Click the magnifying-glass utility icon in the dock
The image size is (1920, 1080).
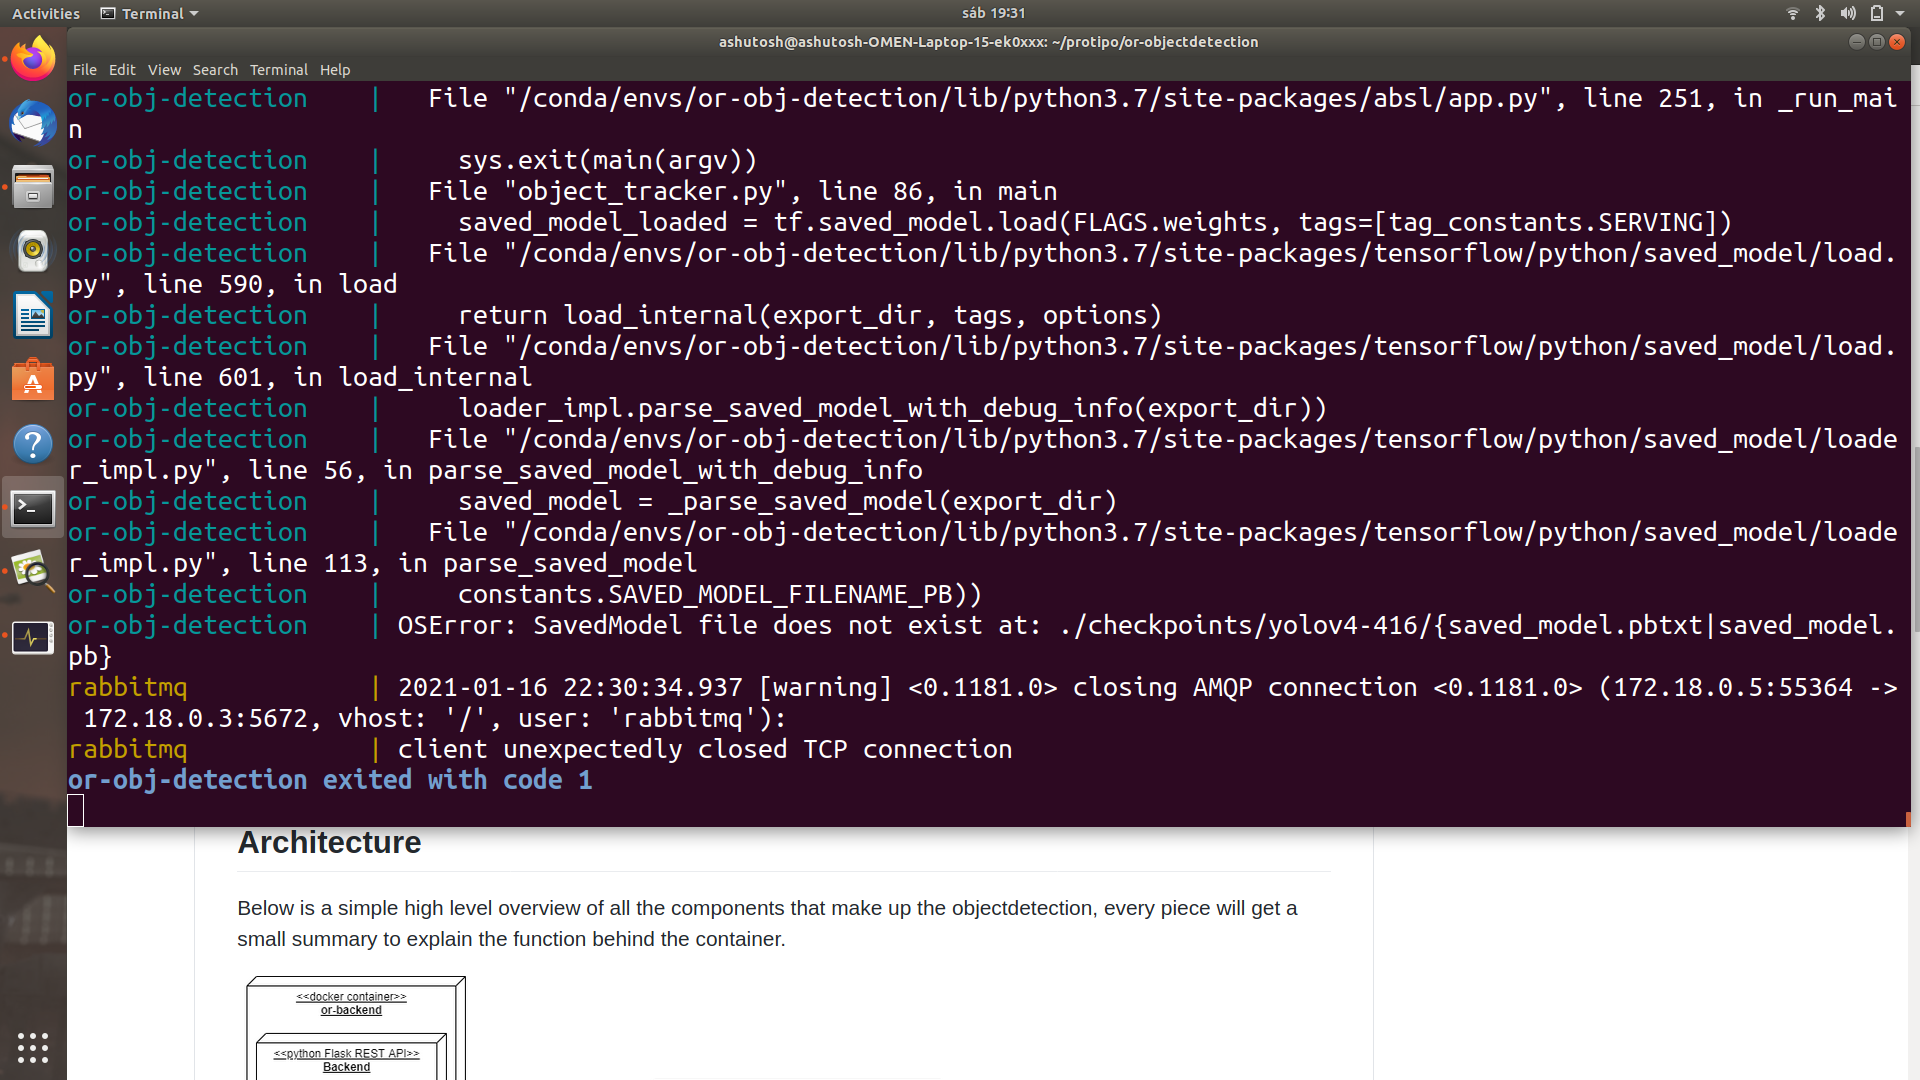(33, 572)
